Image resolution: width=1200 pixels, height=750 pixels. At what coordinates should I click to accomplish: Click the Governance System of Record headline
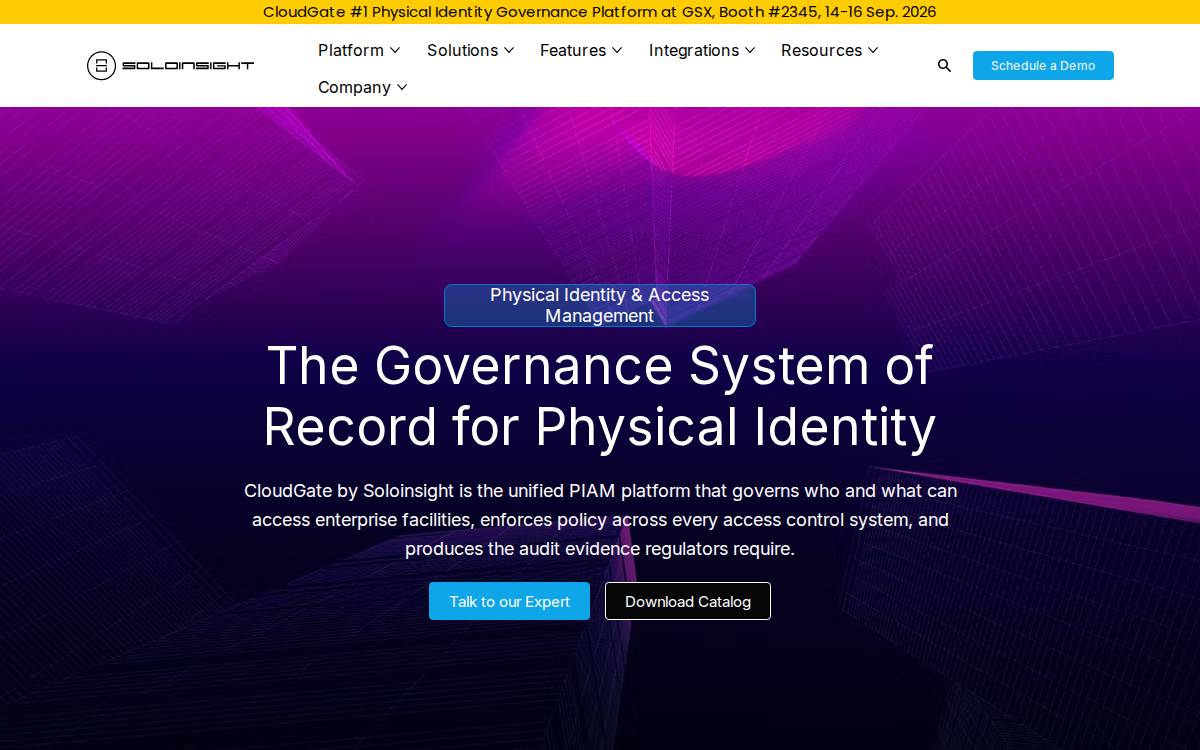[600, 395]
